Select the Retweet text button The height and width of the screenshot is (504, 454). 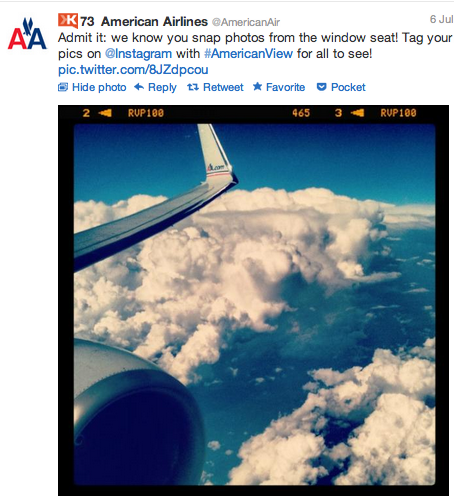point(223,87)
